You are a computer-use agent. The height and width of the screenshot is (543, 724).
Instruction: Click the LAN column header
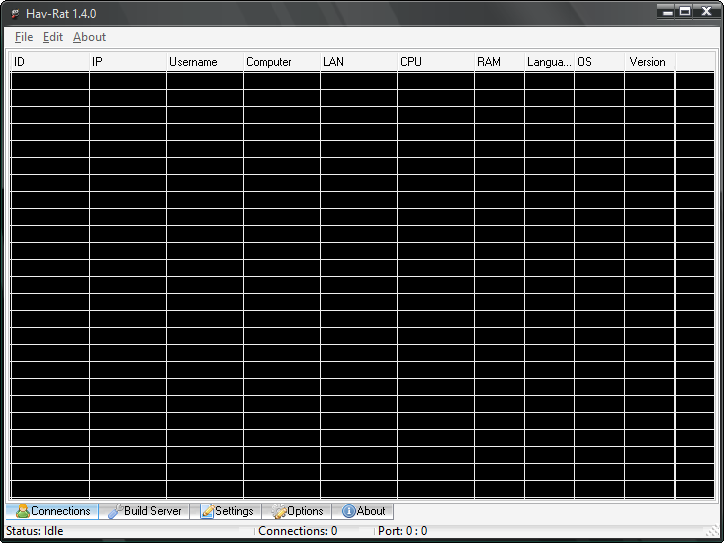click(358, 62)
